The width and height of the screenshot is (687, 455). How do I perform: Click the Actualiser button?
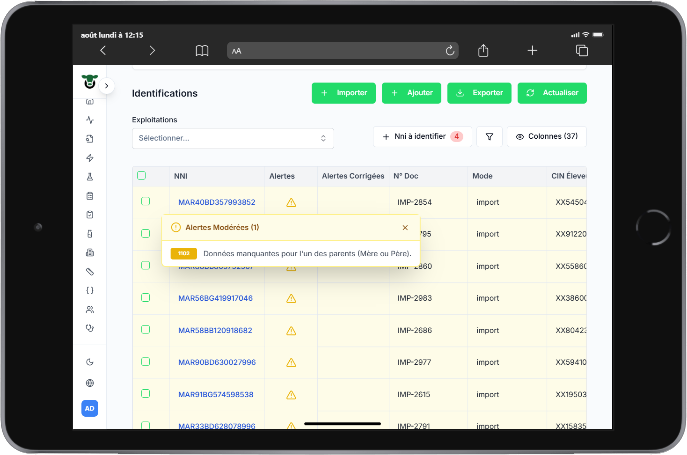click(552, 93)
